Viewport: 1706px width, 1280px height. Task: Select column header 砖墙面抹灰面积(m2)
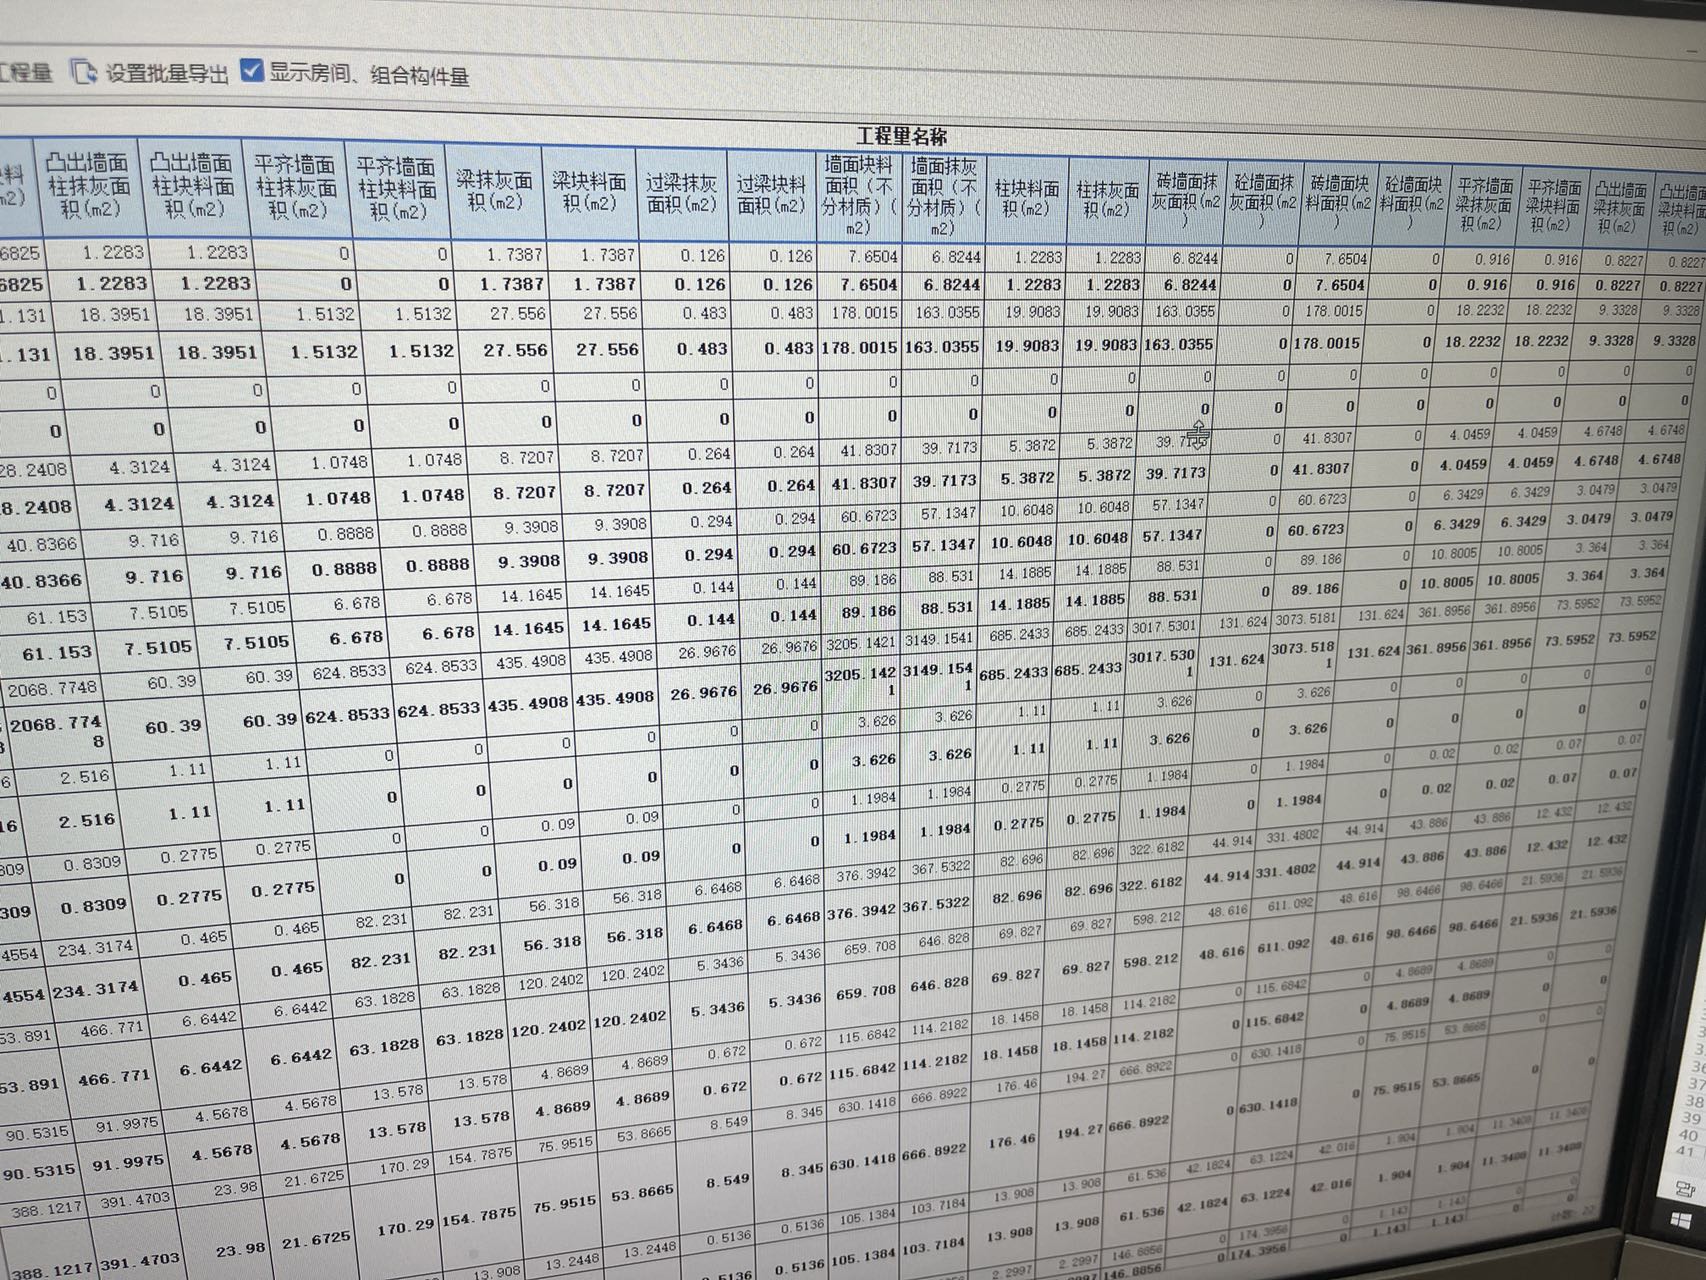coord(1185,200)
